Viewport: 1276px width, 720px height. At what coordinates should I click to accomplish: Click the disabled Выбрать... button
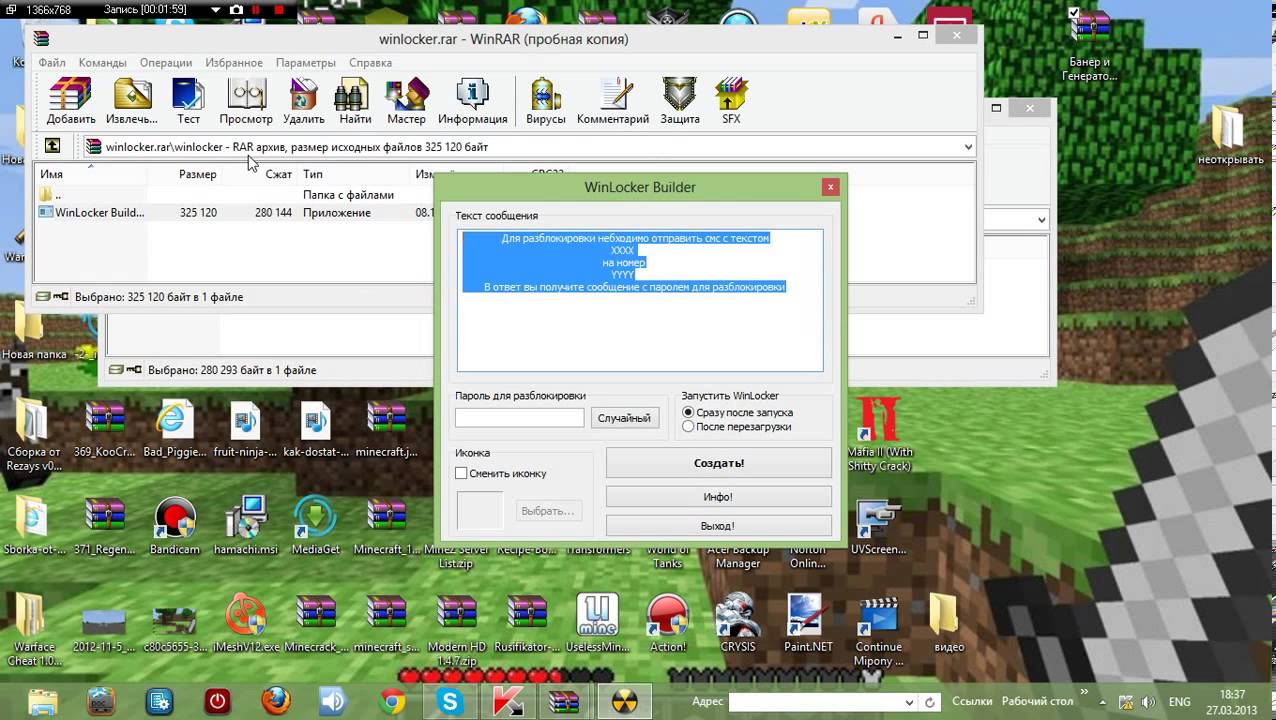click(x=547, y=511)
